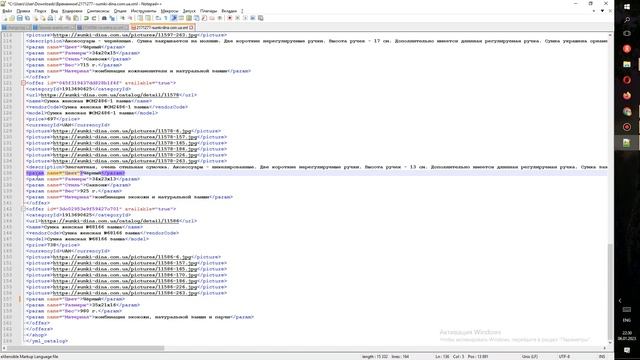Click the Save recorded macro icon
The image size is (640, 360).
260,18
